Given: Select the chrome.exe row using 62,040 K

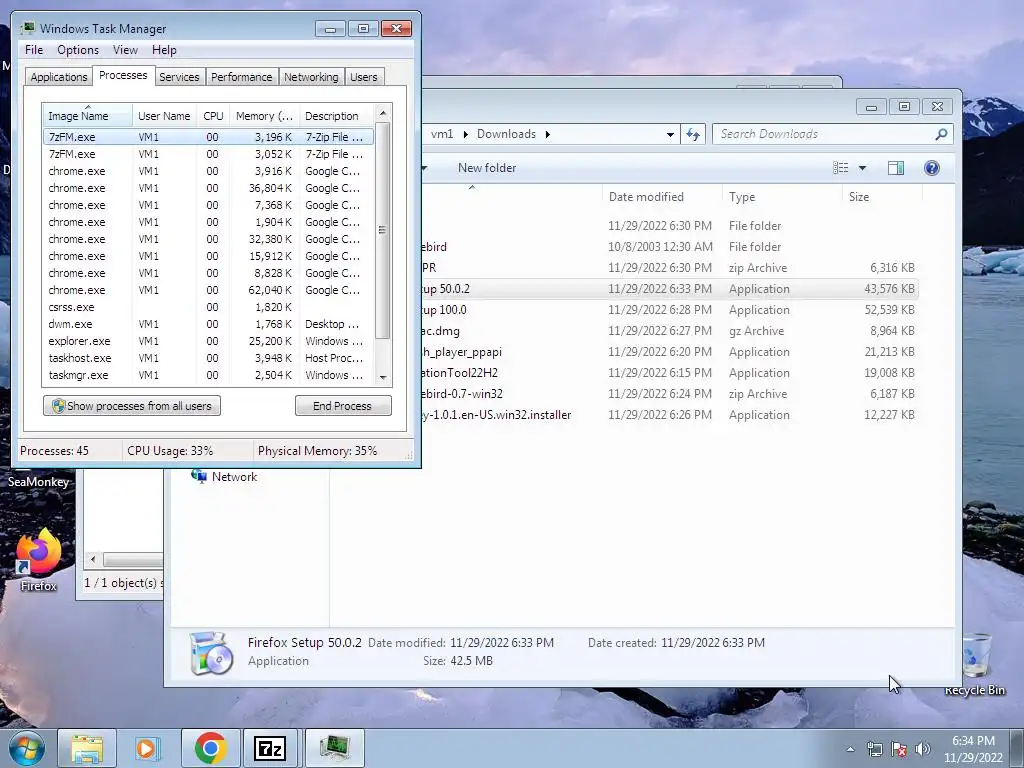Looking at the screenshot, I should pos(208,290).
